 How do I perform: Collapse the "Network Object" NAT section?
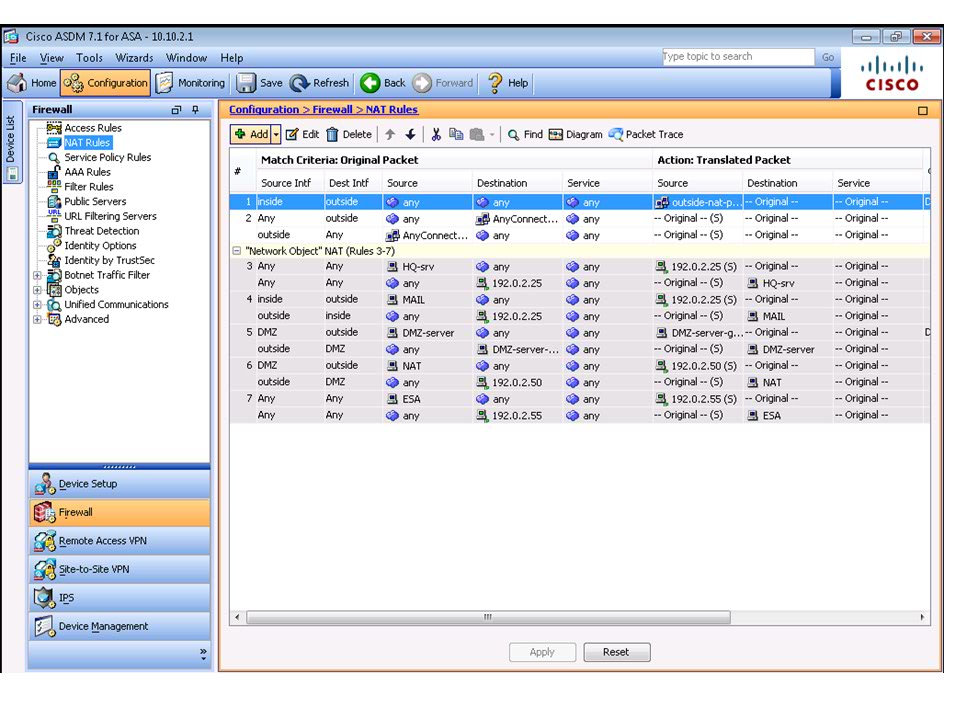point(236,251)
